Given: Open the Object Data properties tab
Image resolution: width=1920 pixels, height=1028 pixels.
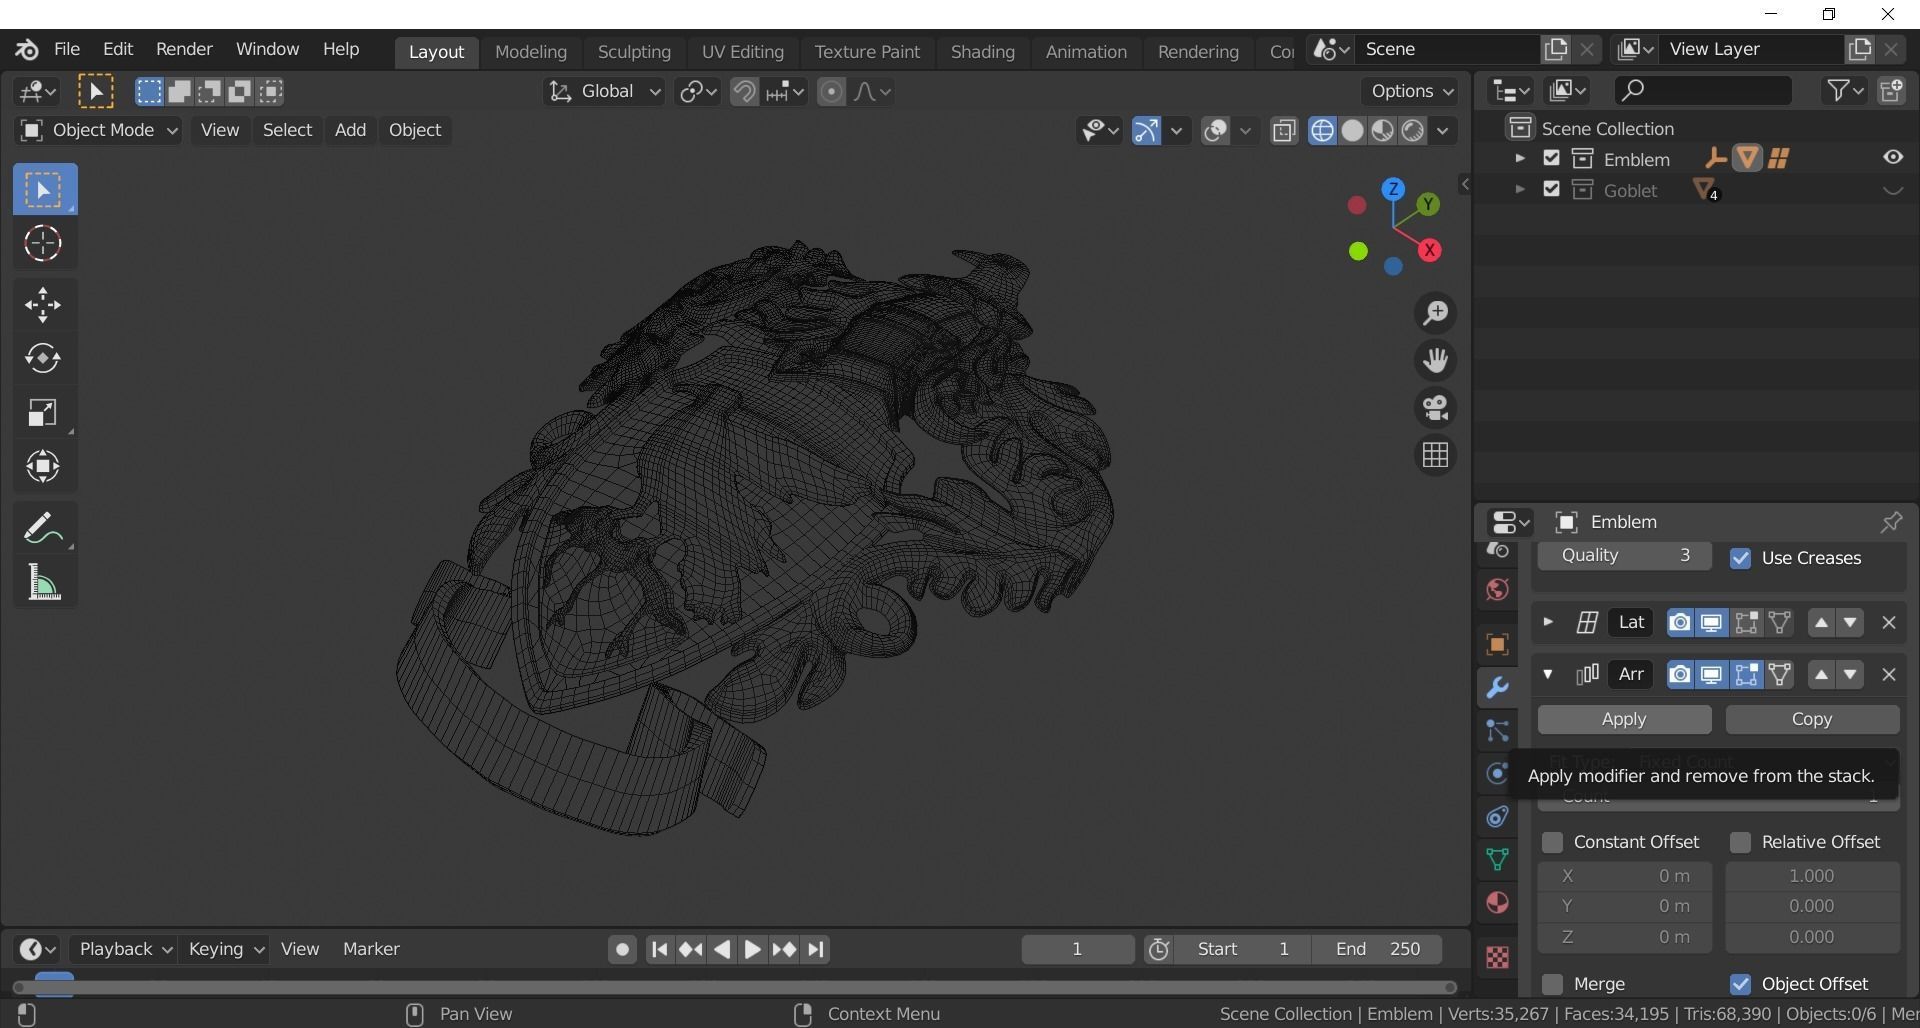Looking at the screenshot, I should pyautogui.click(x=1497, y=860).
